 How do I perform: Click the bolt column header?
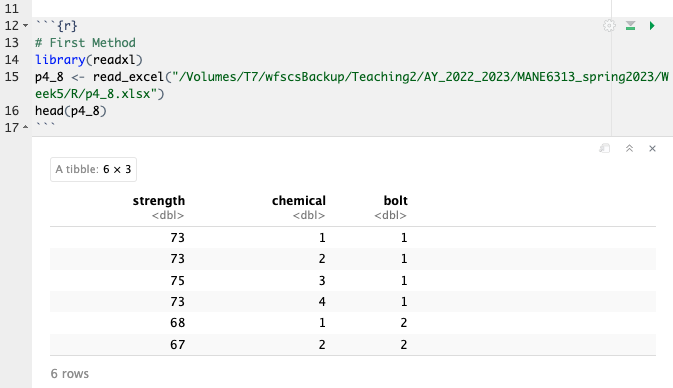[396, 200]
